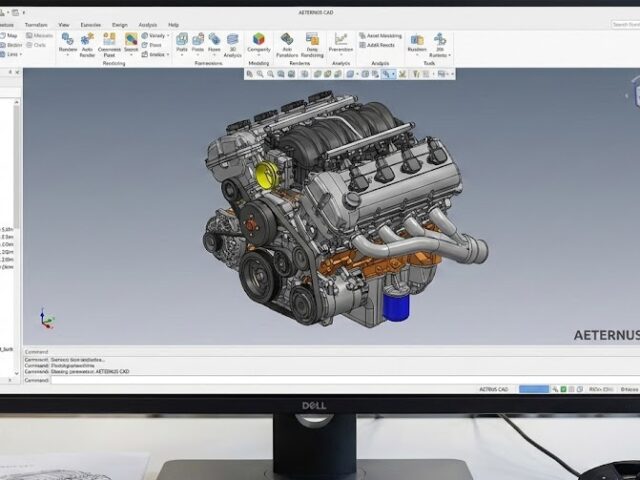Click the Bedinr button below Map

11,45
